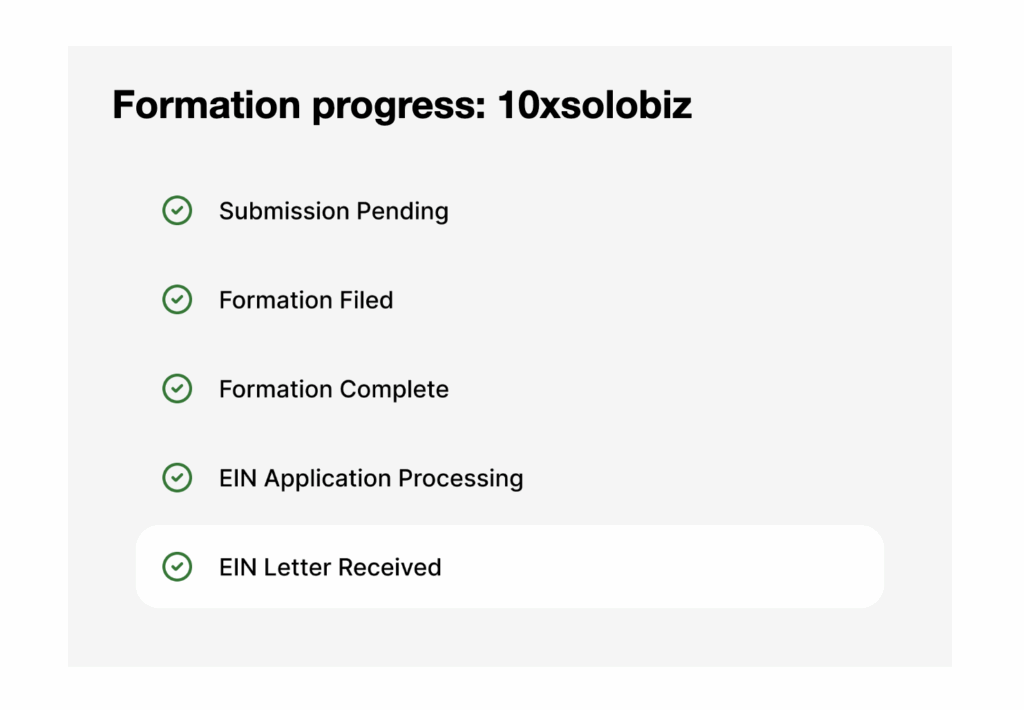Click the Submission Pending green checkmark icon
The height and width of the screenshot is (710, 1024).
[177, 211]
